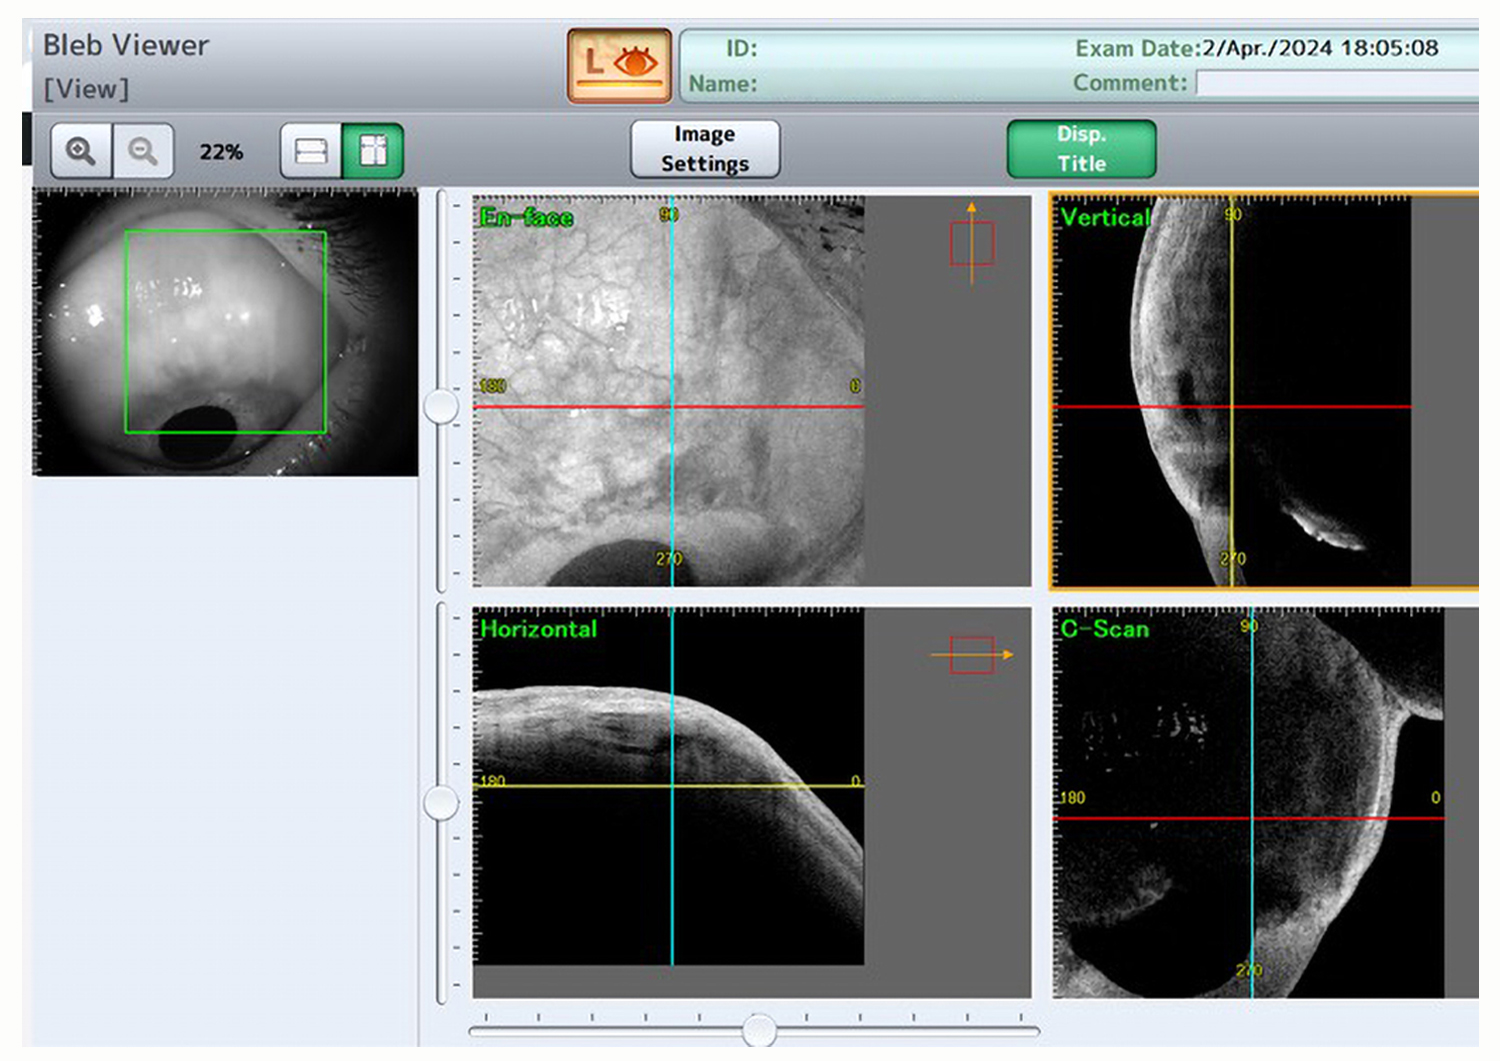Click the left eye indicator icon

(620, 65)
